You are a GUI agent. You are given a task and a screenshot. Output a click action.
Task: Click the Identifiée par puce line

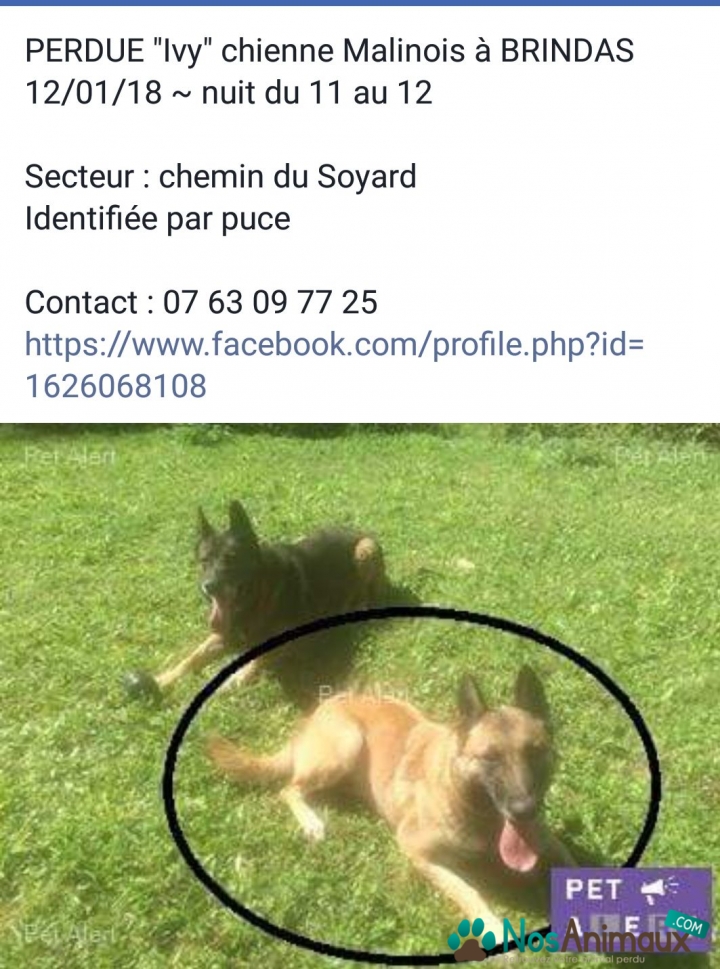(x=158, y=219)
